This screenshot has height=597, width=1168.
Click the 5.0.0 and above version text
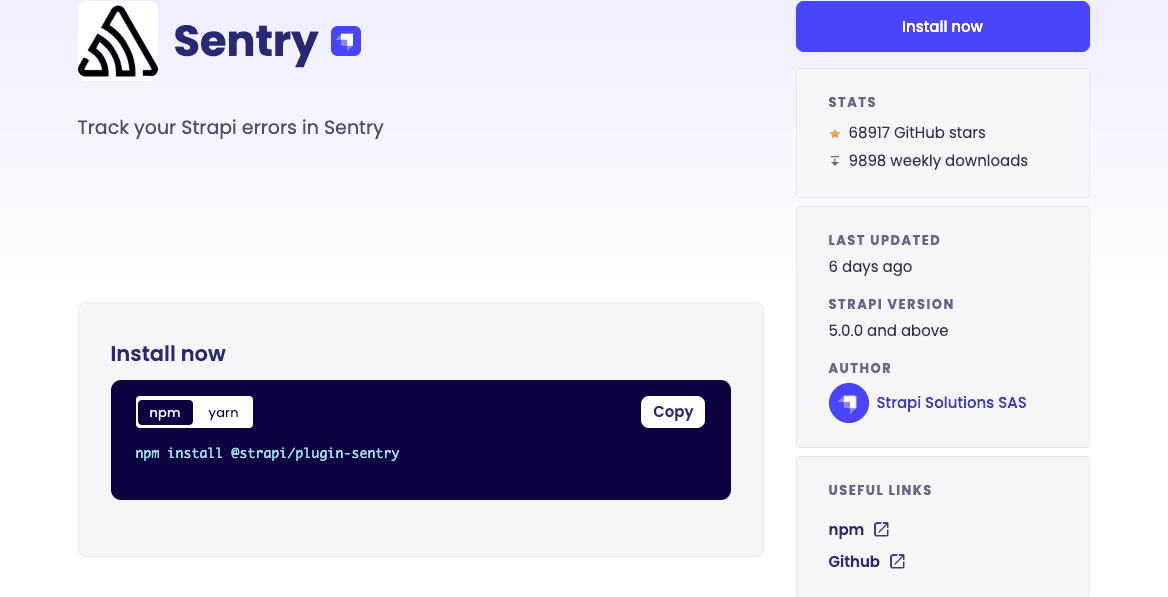click(888, 331)
